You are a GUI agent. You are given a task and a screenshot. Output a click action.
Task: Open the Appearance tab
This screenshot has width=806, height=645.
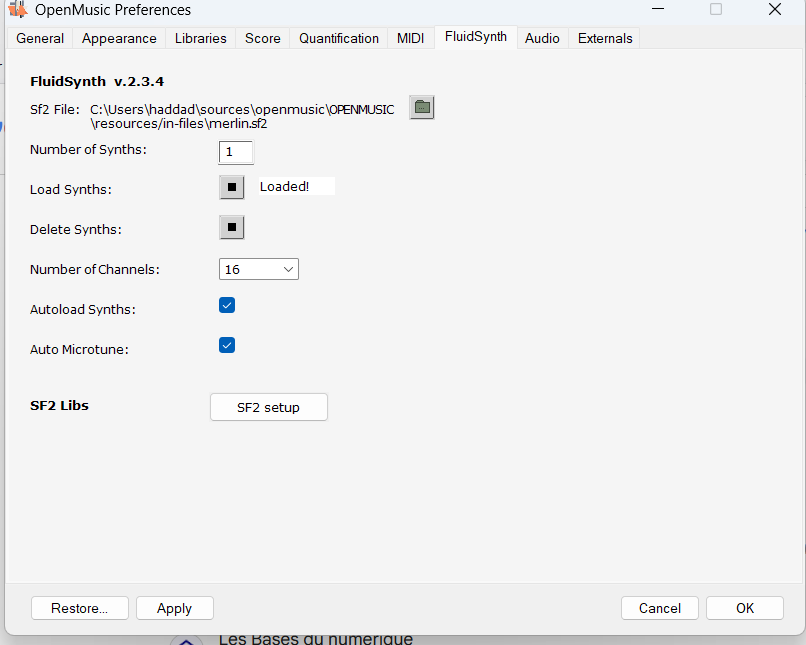click(119, 38)
